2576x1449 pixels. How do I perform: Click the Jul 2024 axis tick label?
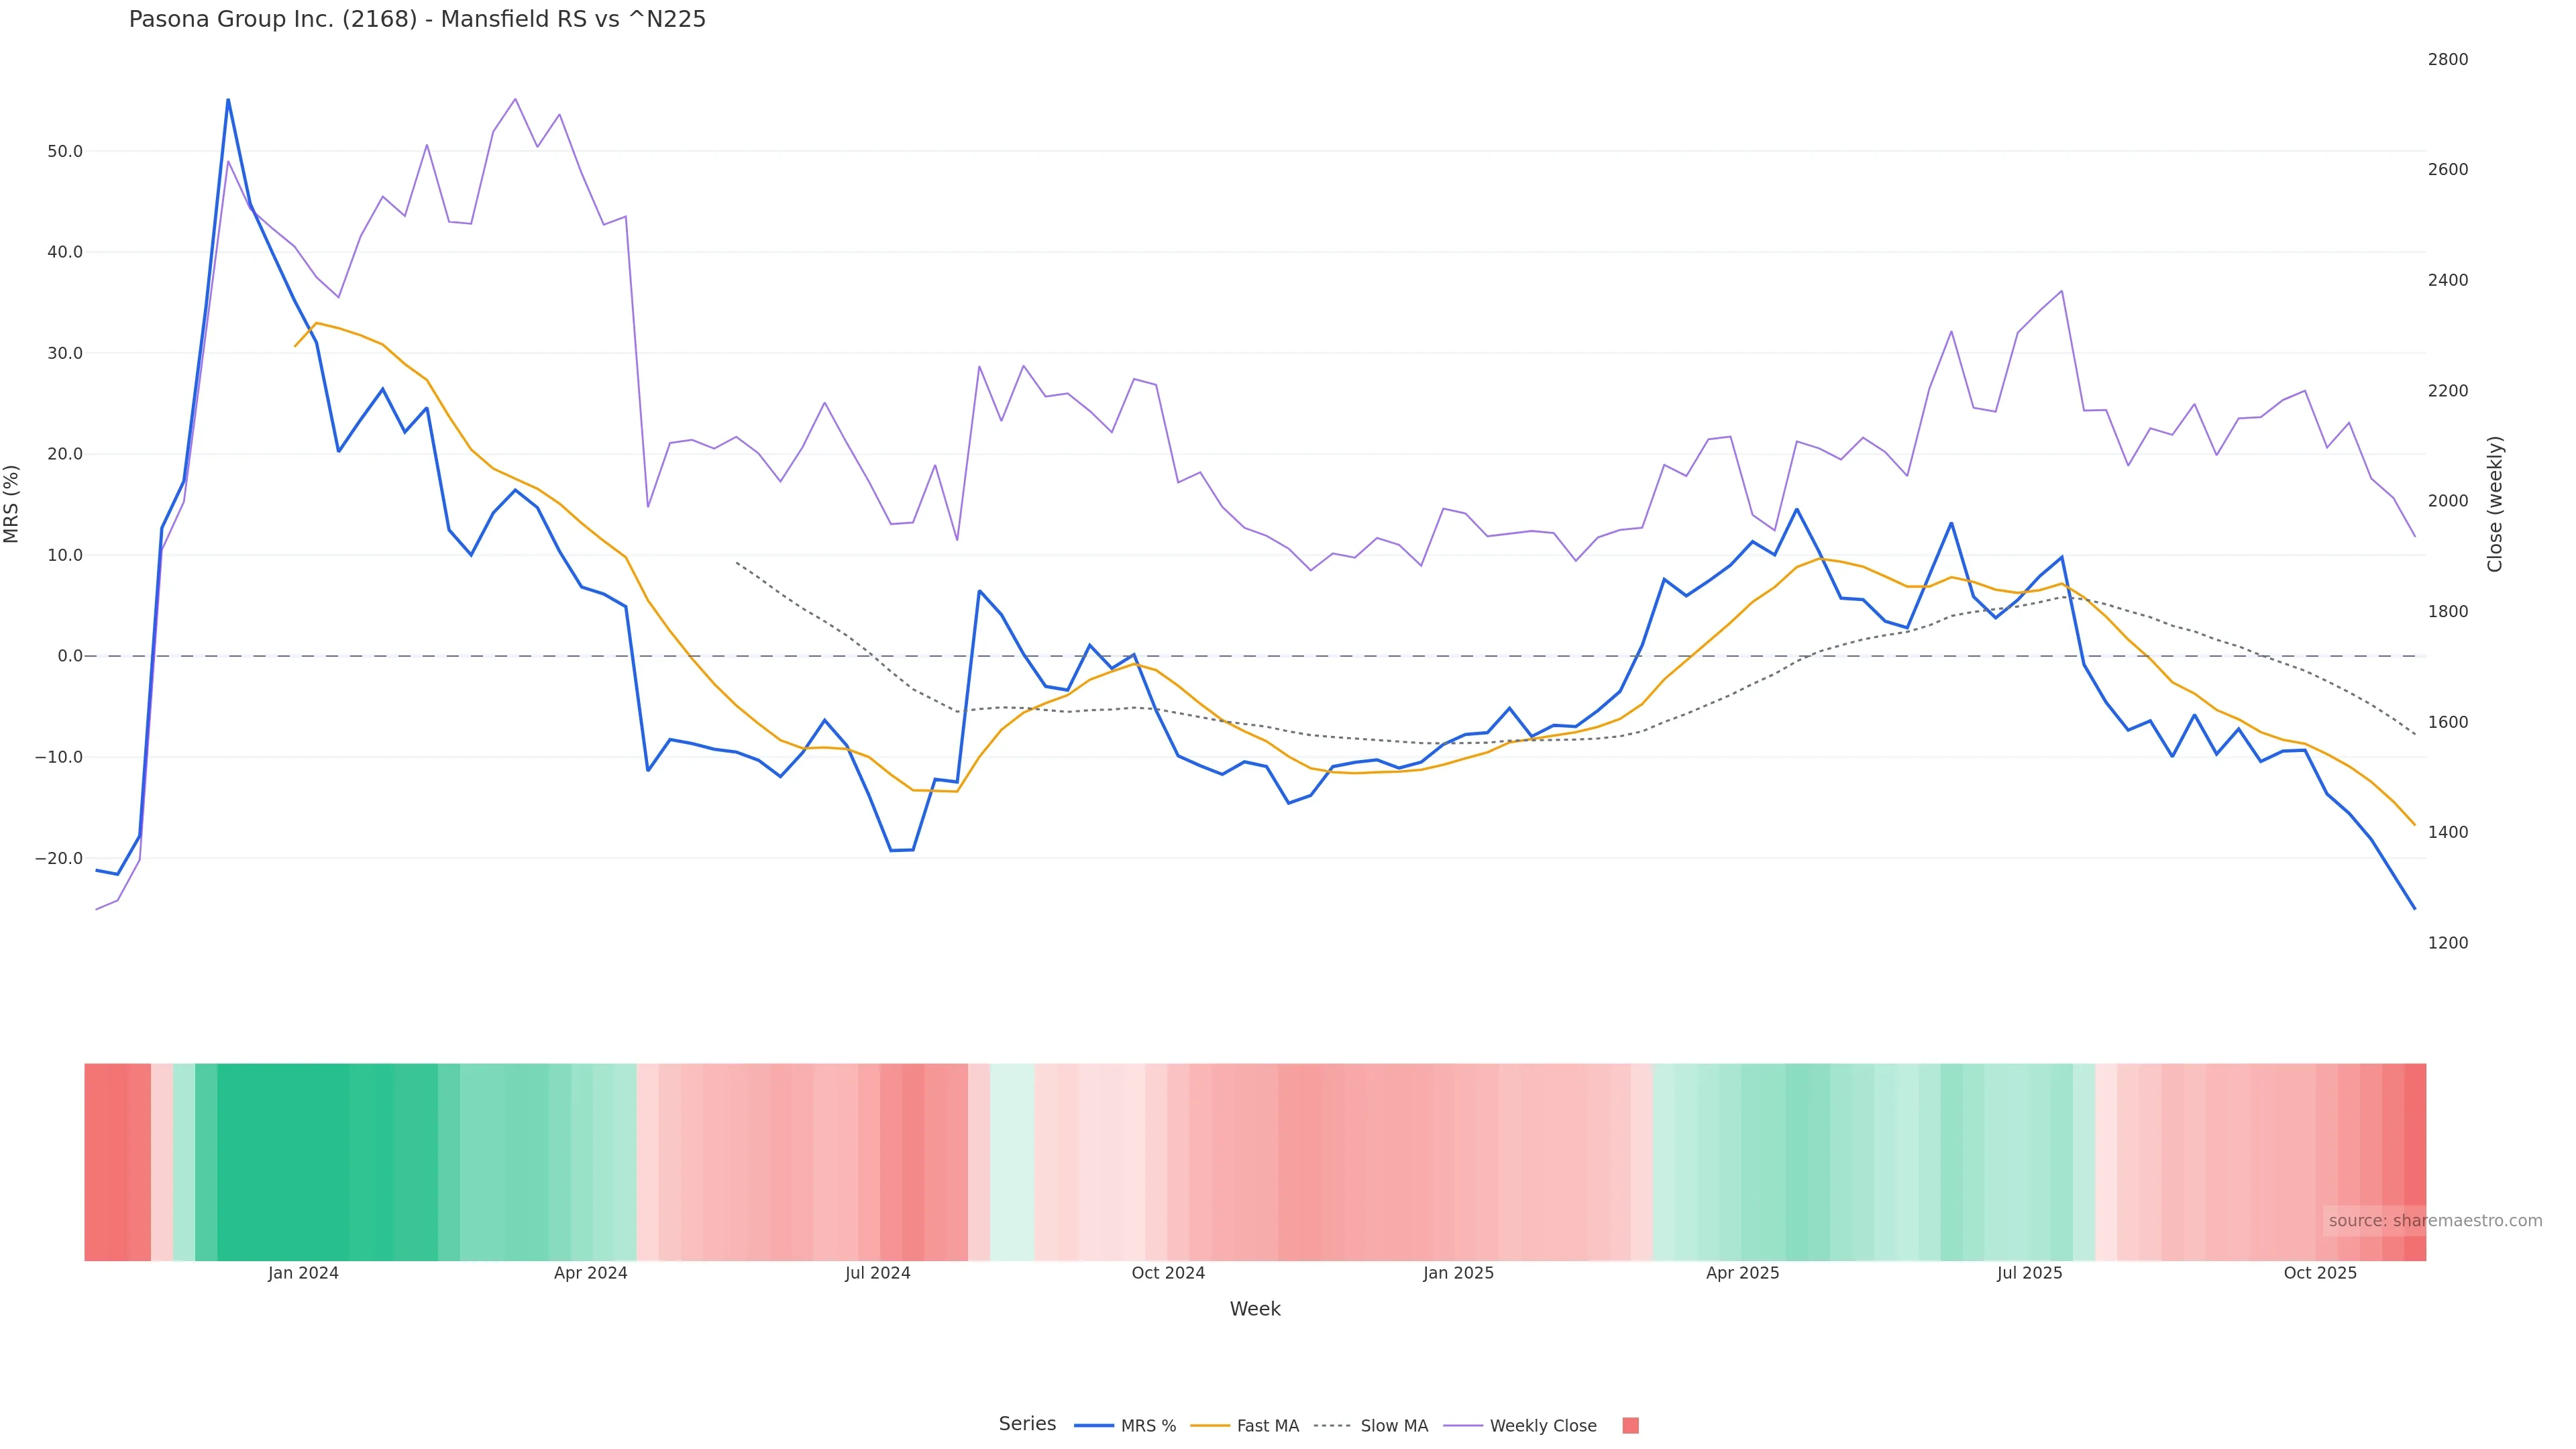click(877, 1273)
